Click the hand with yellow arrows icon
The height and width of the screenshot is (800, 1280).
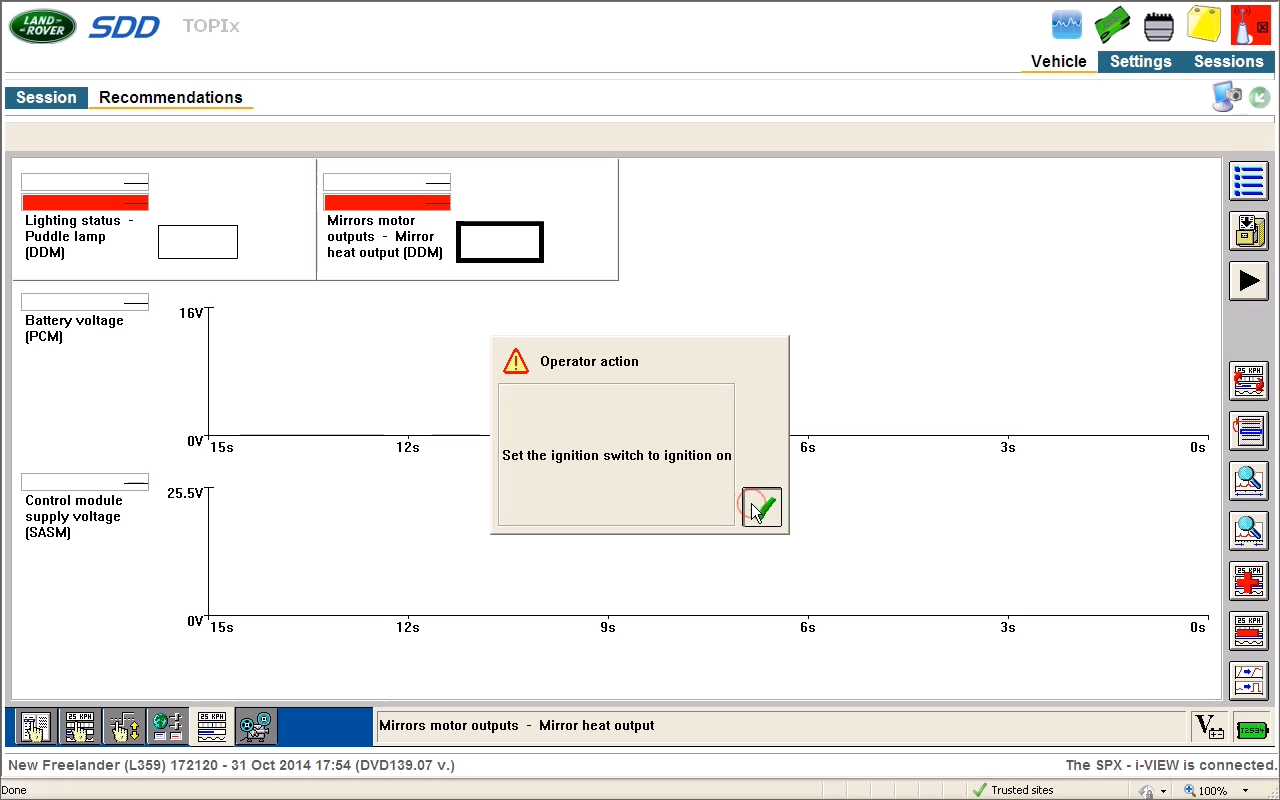pos(124,727)
